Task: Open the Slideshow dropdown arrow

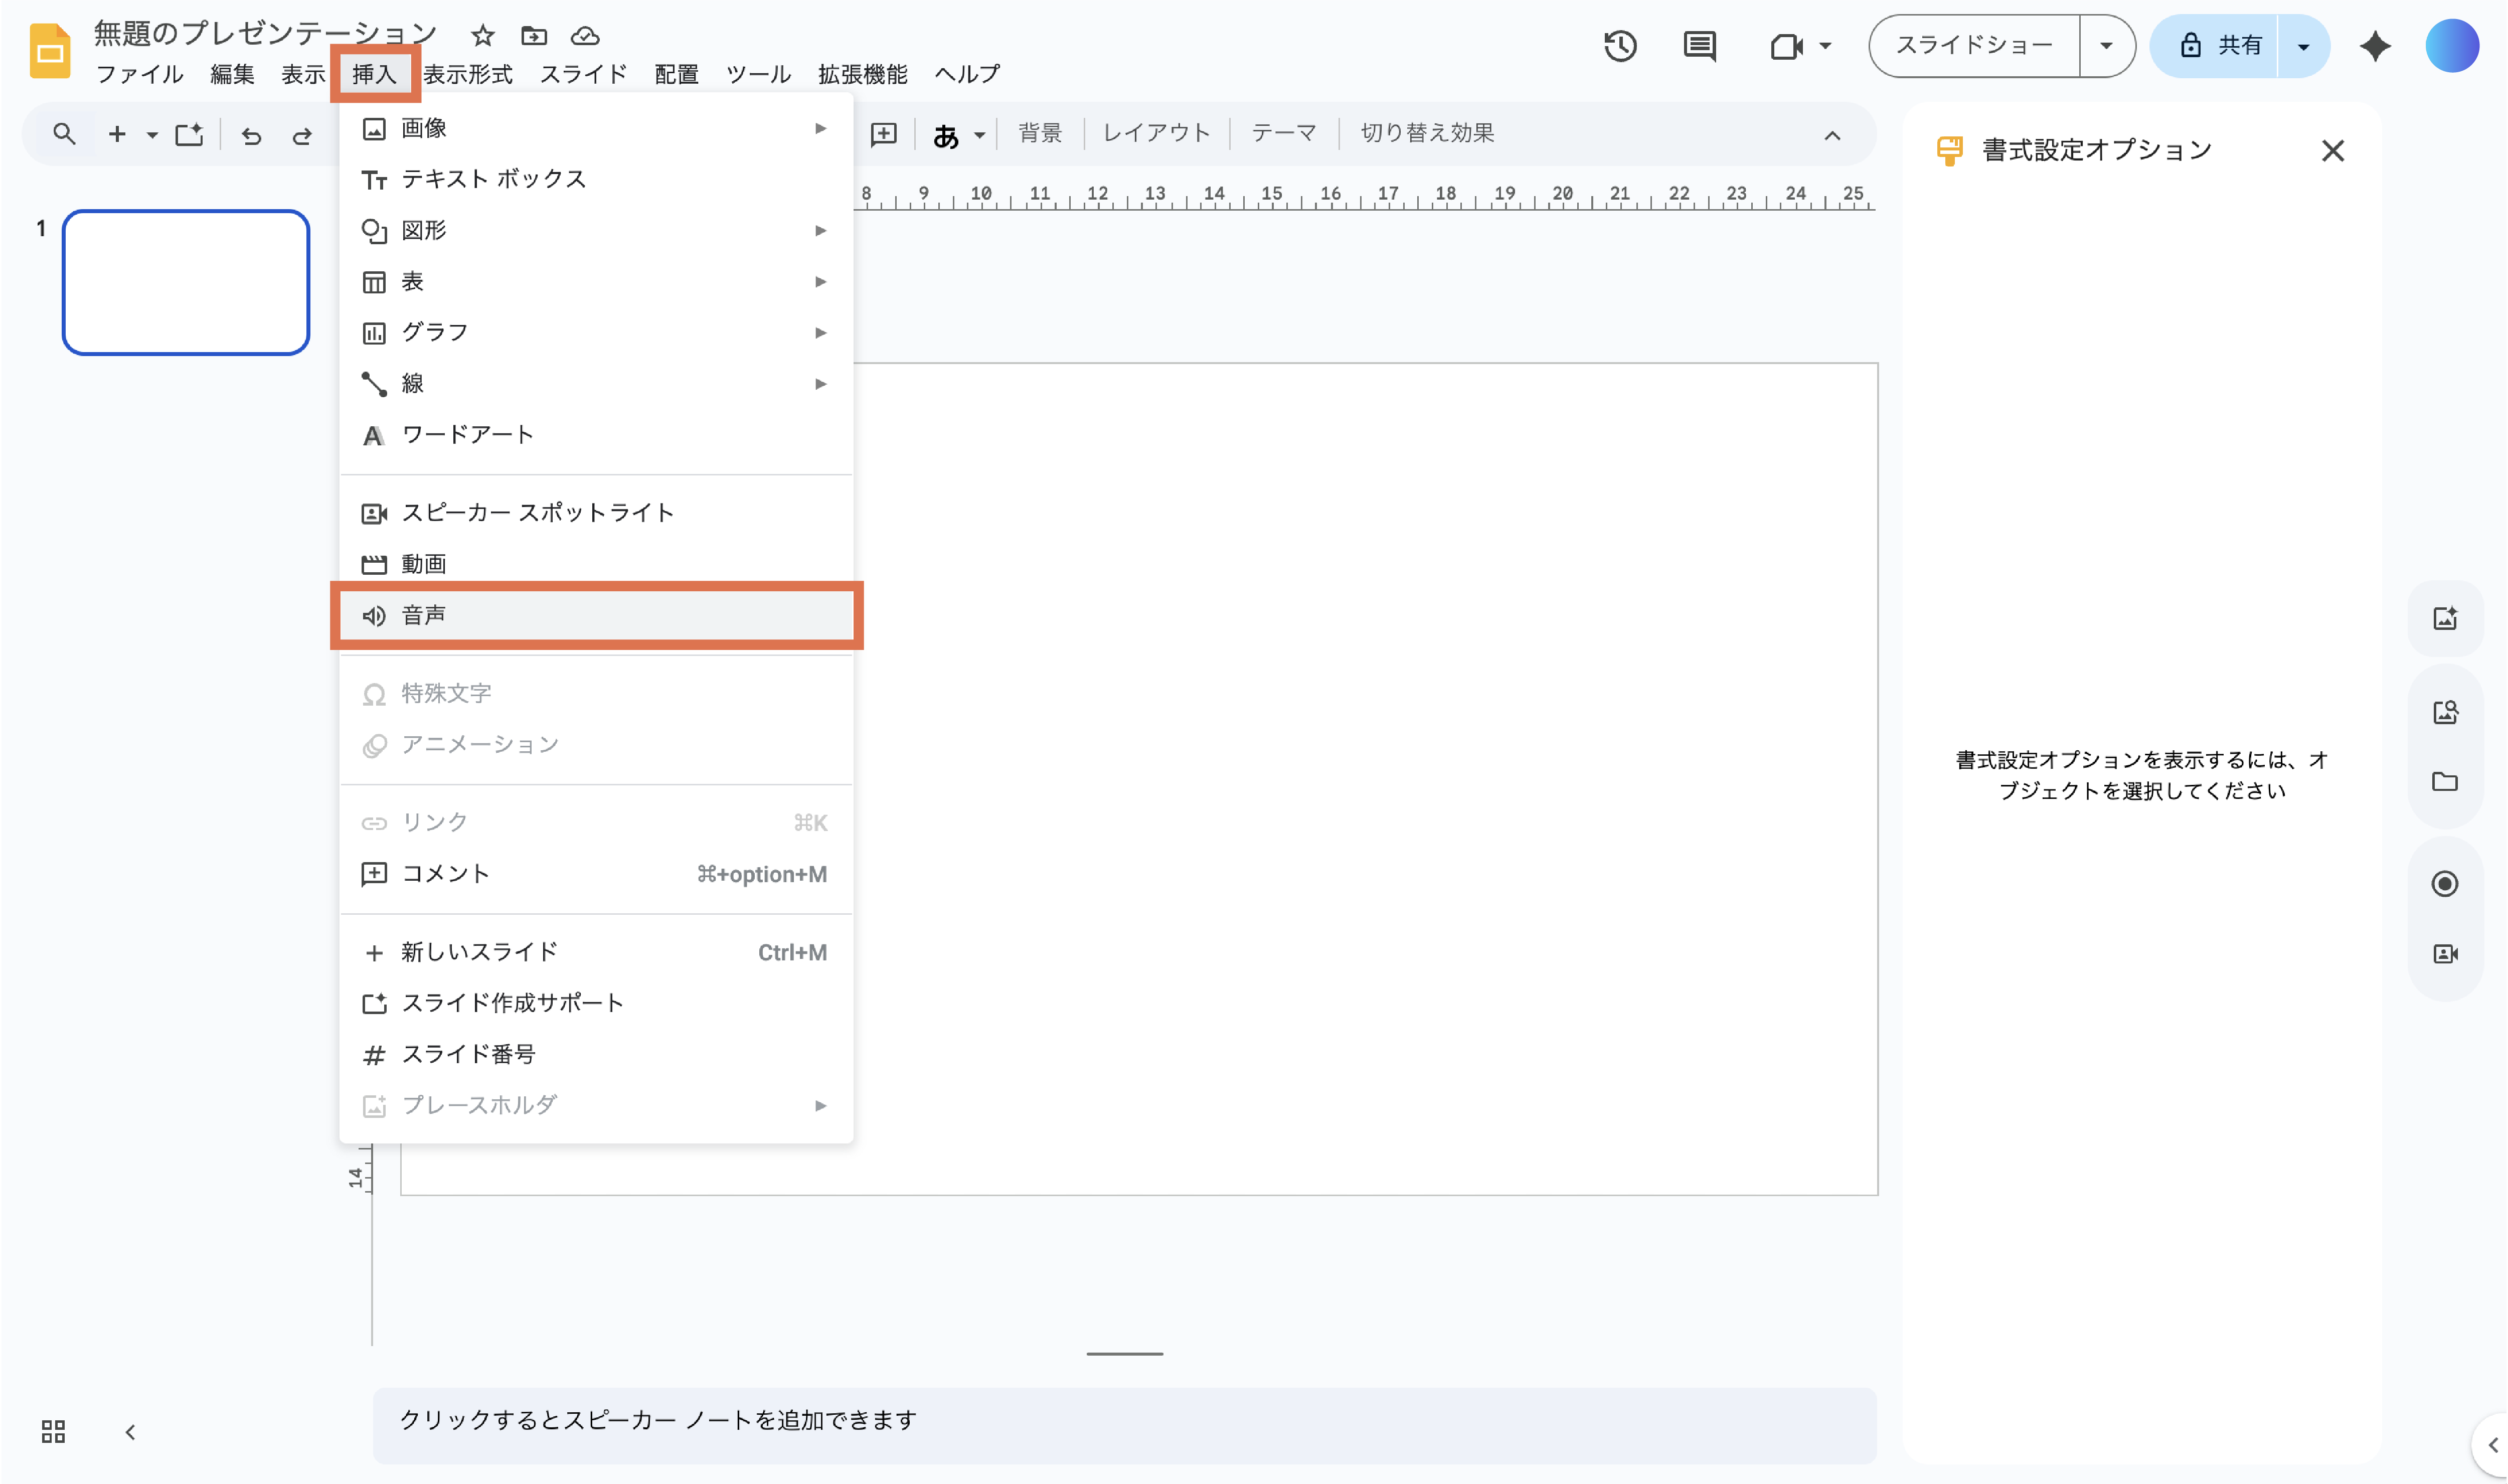Action: pyautogui.click(x=2106, y=46)
